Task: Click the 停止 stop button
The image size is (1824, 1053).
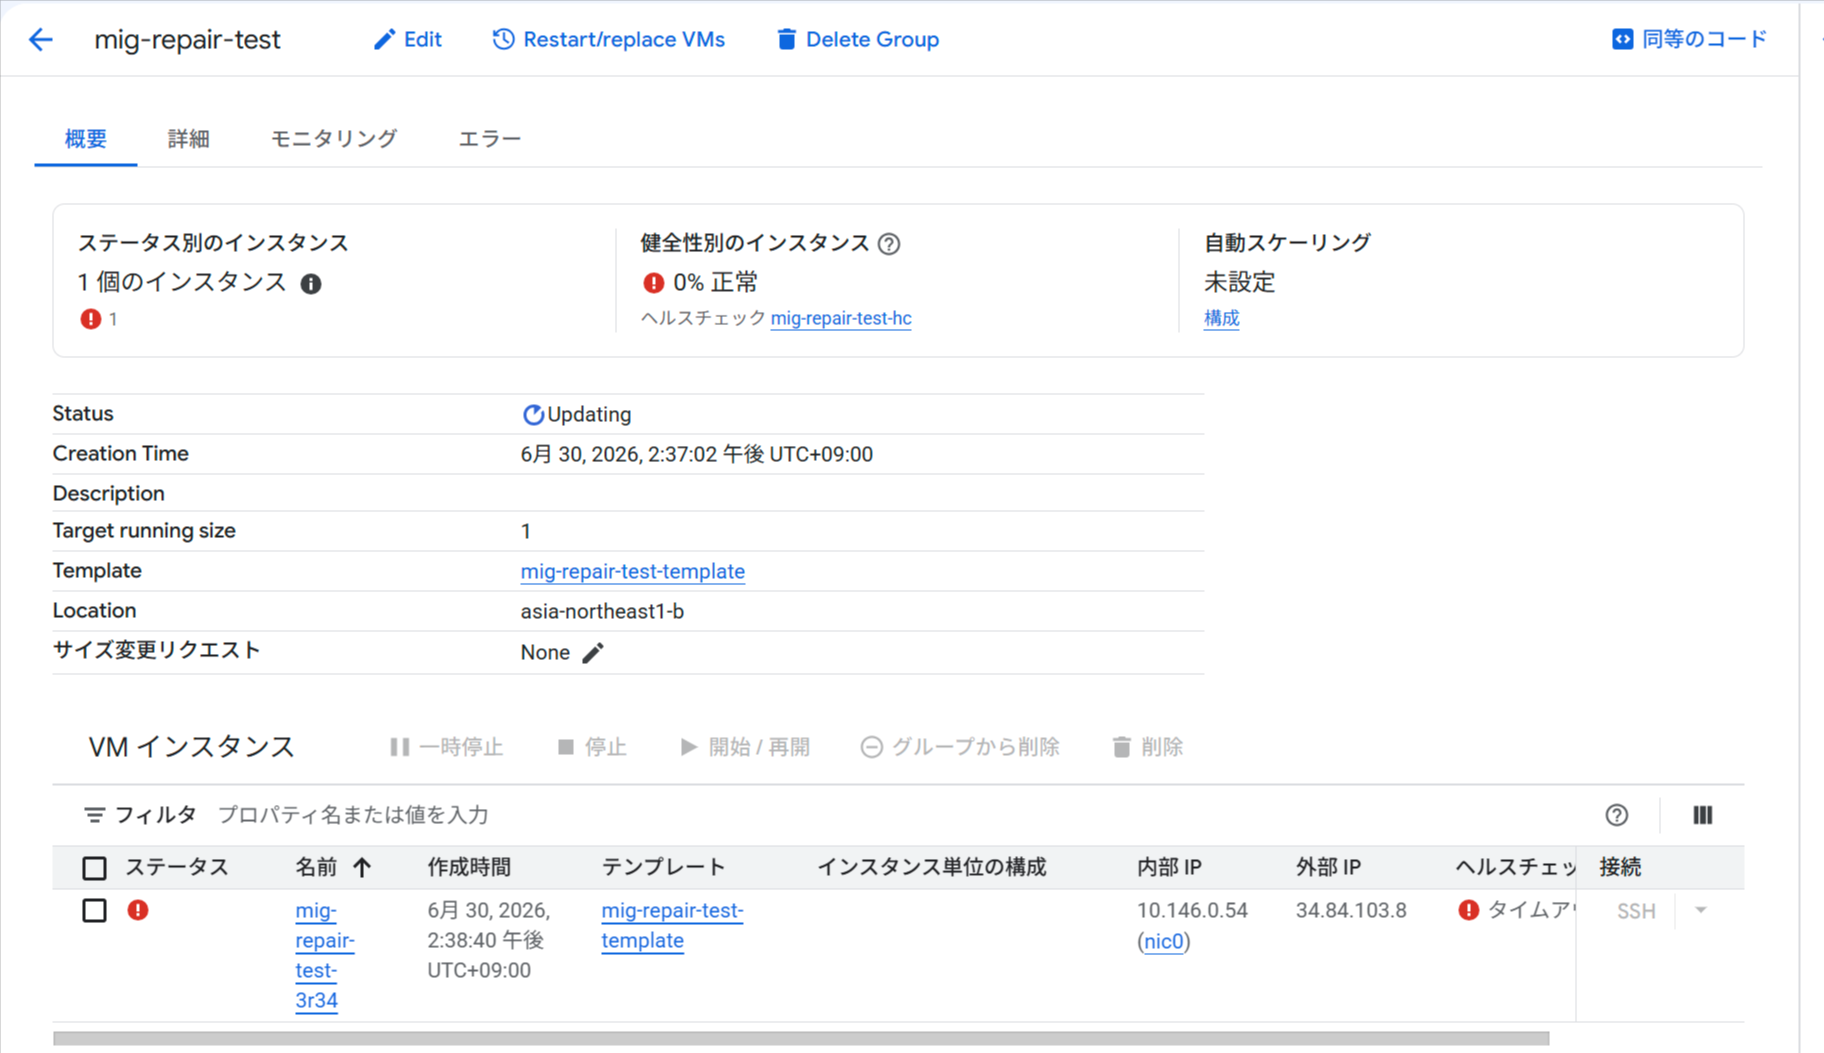Action: [x=592, y=747]
